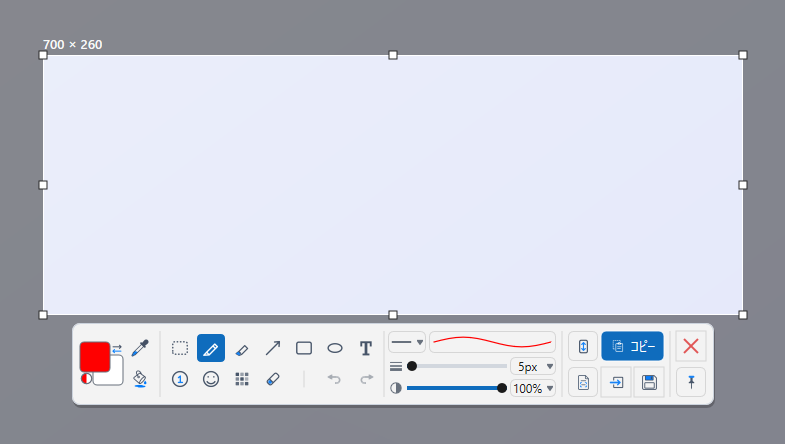Click the 700 × 260 size label
Viewport: 785px width, 444px height.
click(73, 45)
